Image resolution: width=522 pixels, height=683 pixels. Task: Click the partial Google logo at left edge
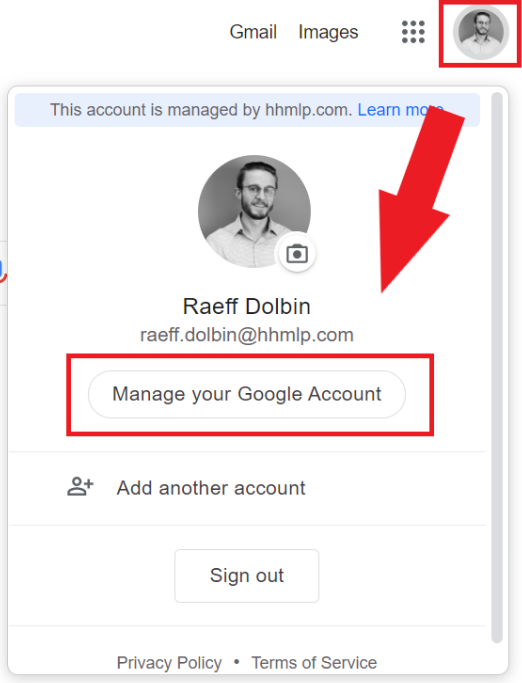(3, 271)
